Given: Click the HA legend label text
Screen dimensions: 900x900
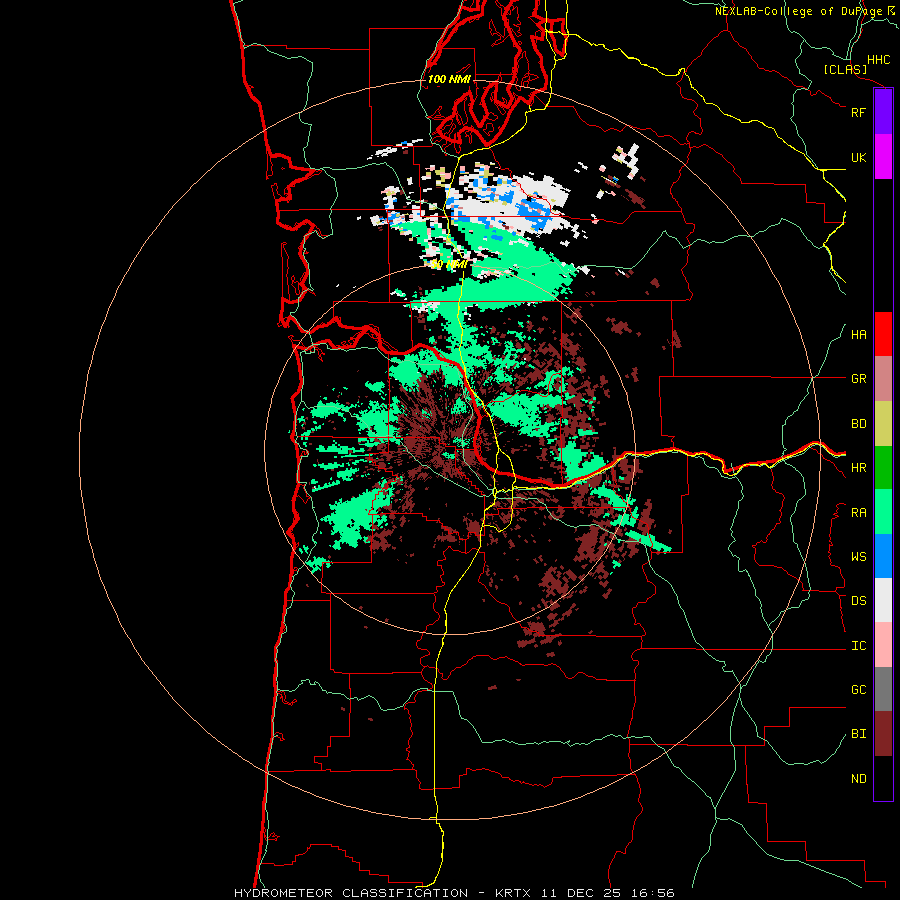Looking at the screenshot, I should (x=858, y=334).
